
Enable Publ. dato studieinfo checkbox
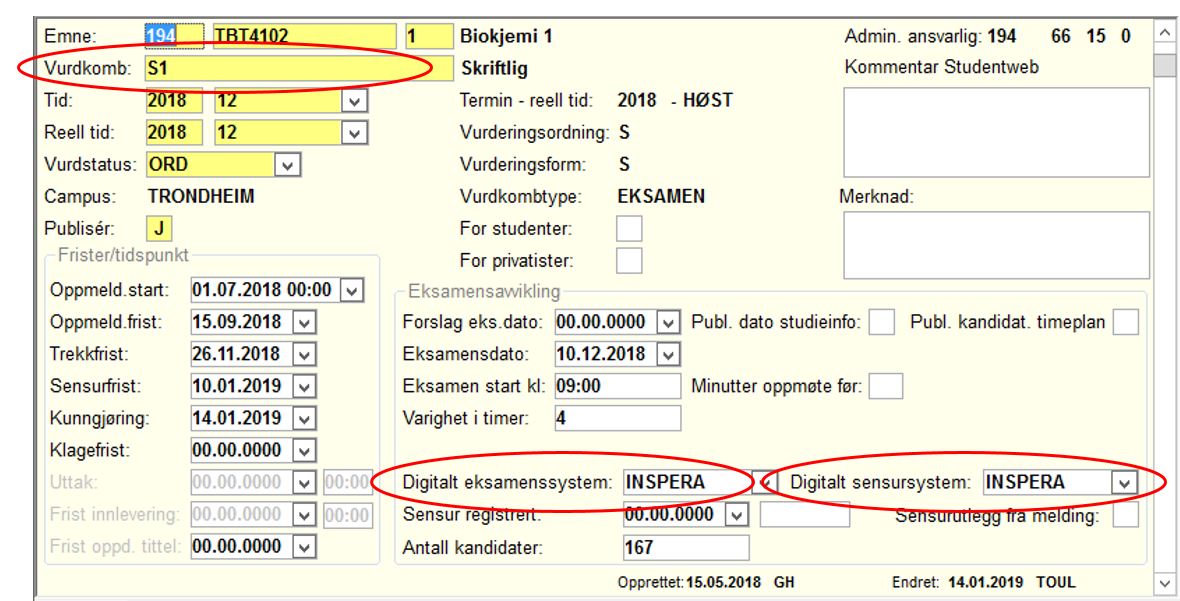881,322
